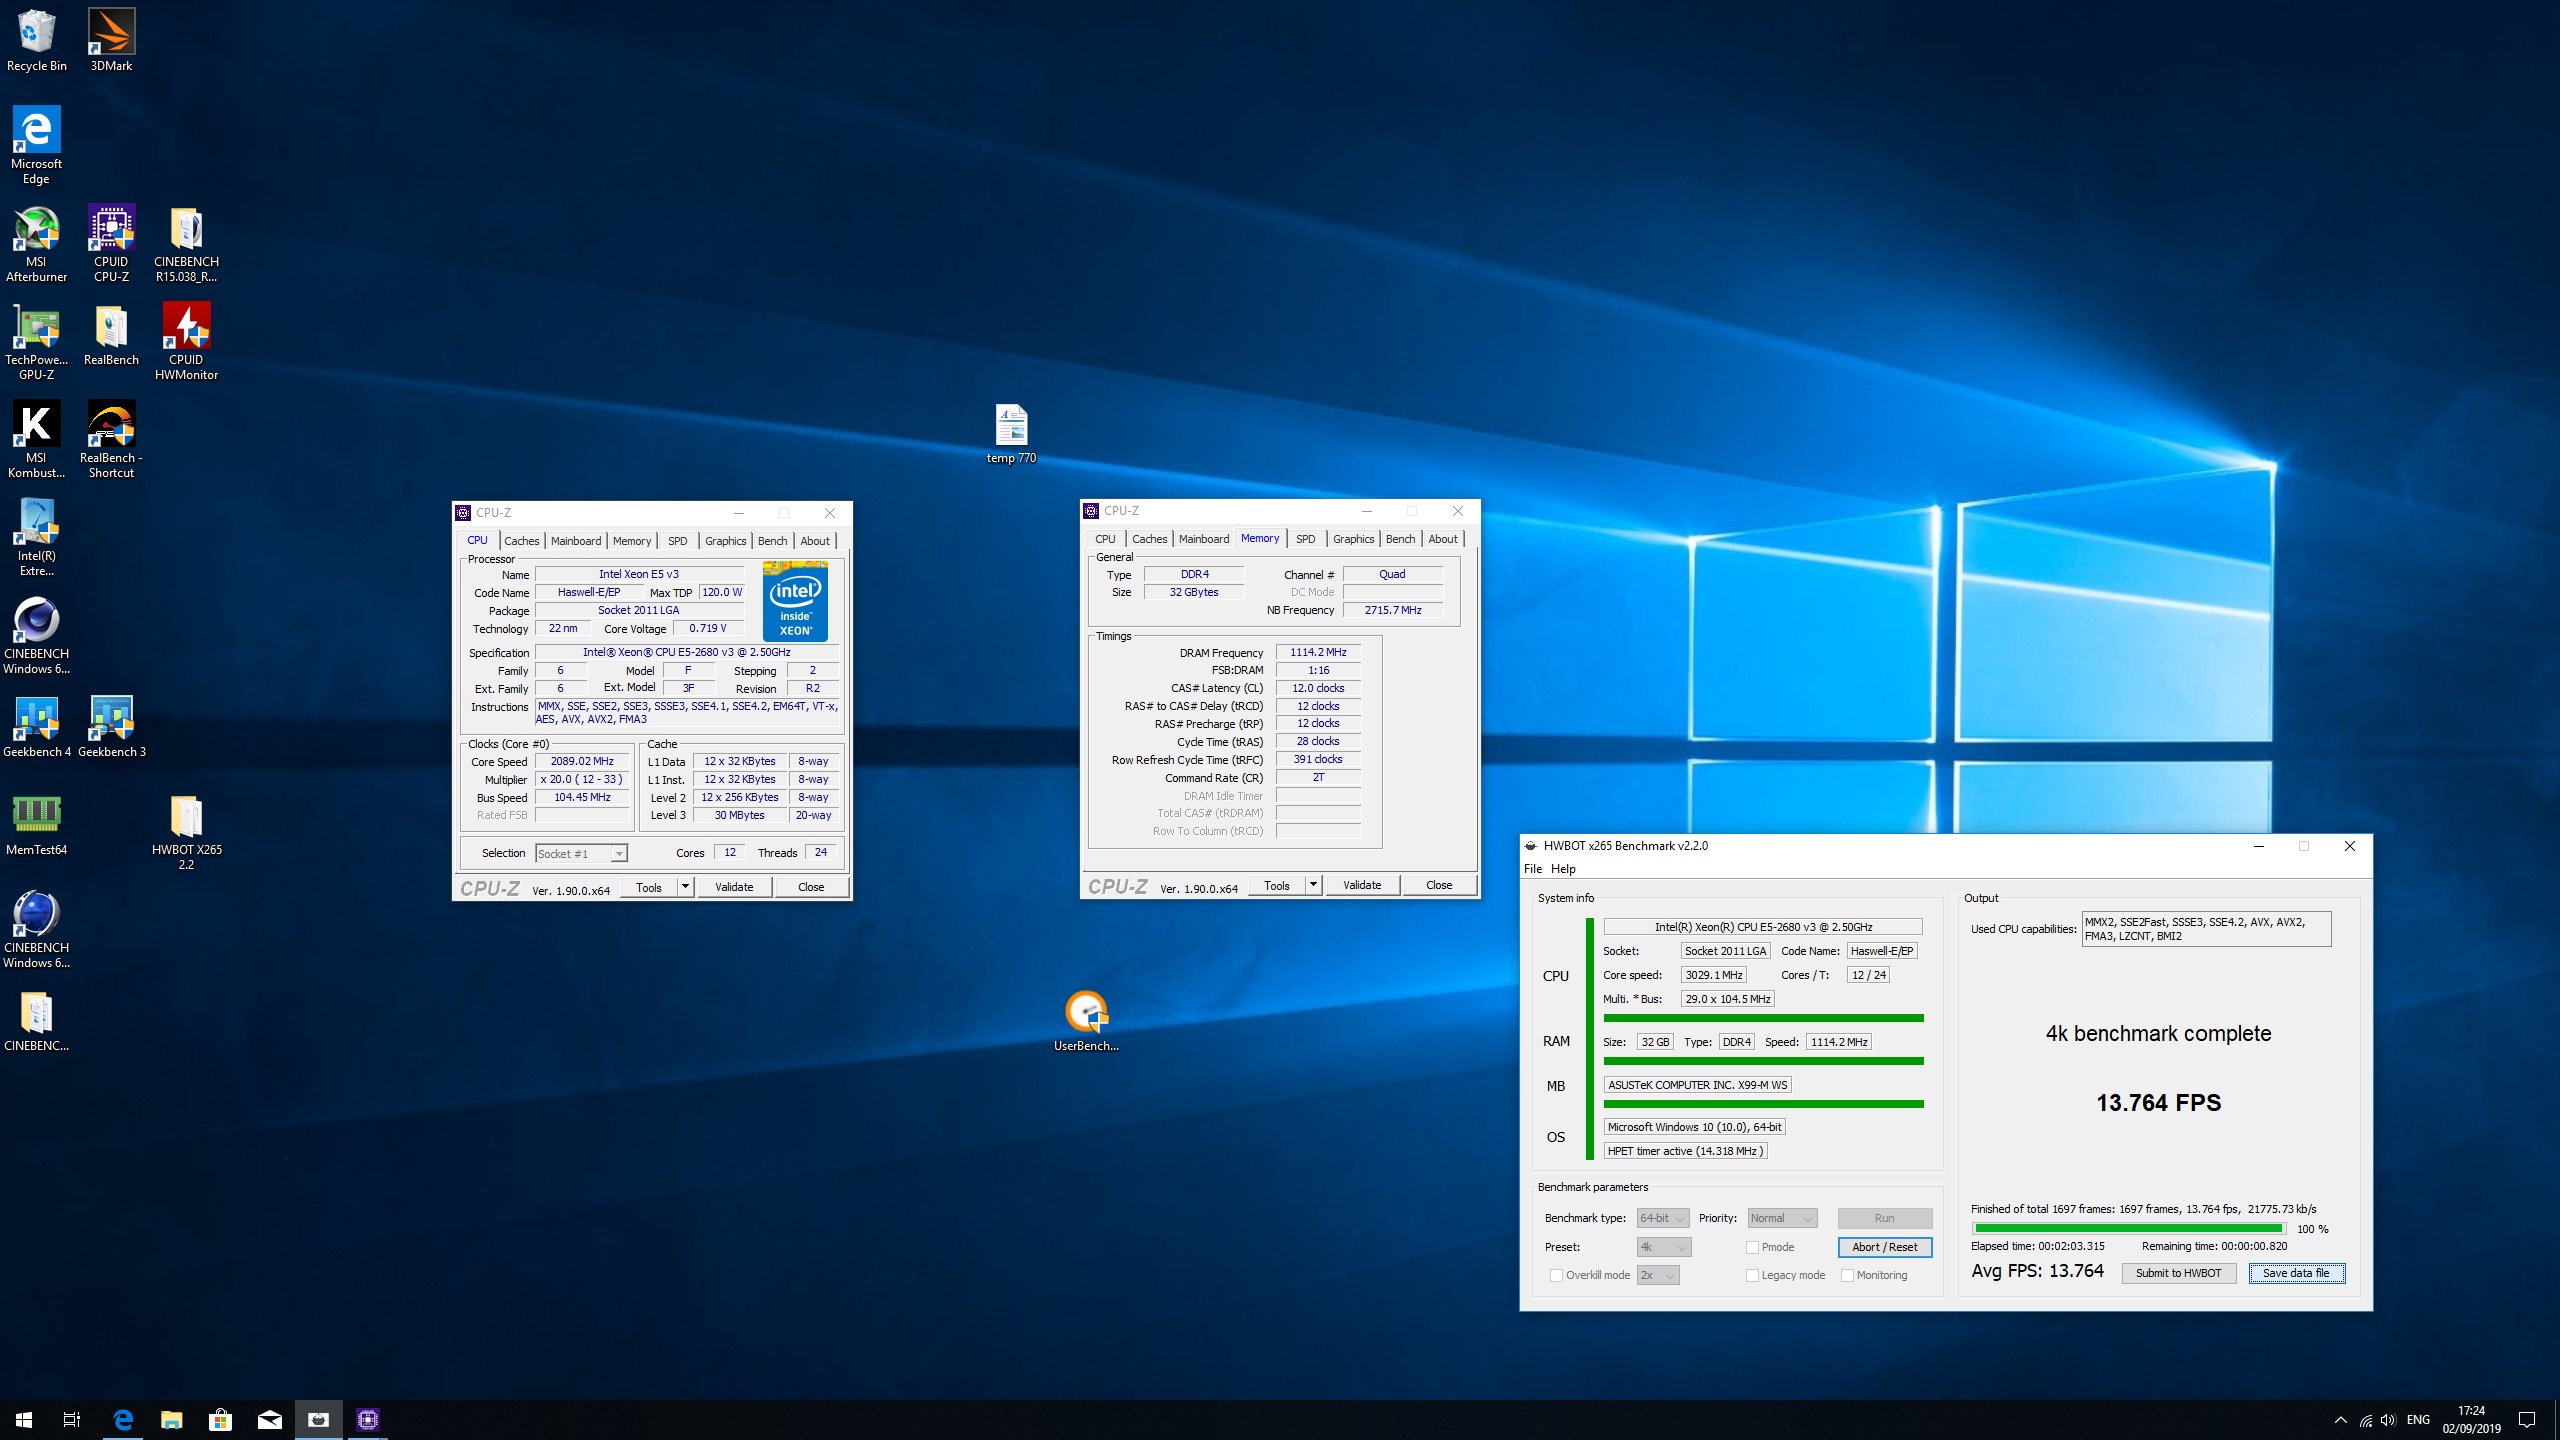Screen dimensions: 2560x1440
Task: Show hidden system tray icons
Action: (2341, 1420)
